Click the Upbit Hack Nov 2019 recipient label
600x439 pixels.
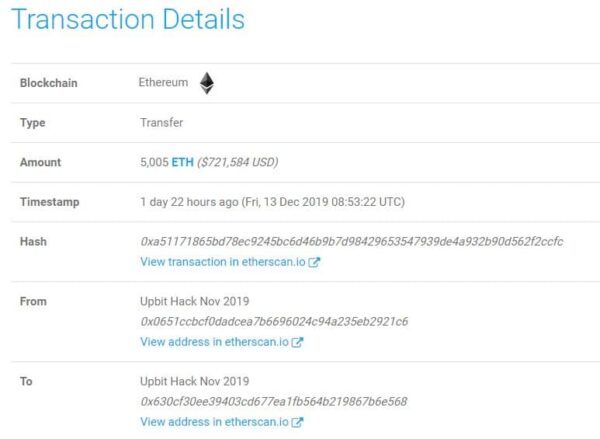tap(194, 381)
